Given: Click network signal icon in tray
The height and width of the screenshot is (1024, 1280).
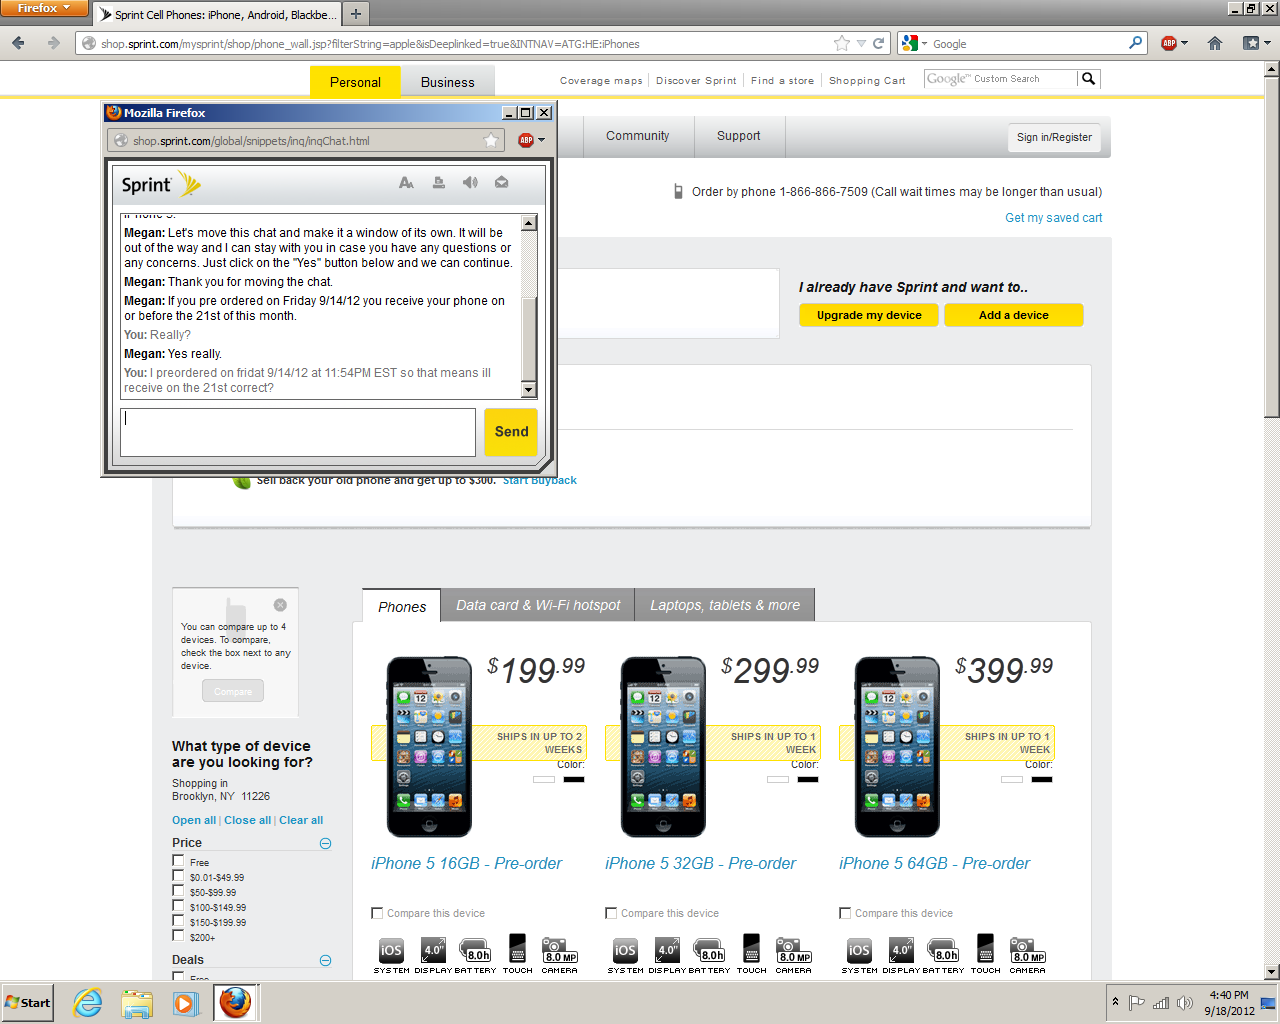Looking at the screenshot, I should click(1161, 1003).
